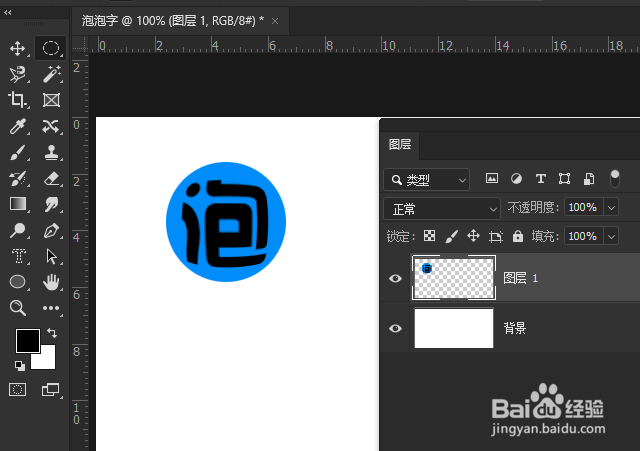Hide the 背景 layer with eye icon
The image size is (640, 451).
coord(395,329)
